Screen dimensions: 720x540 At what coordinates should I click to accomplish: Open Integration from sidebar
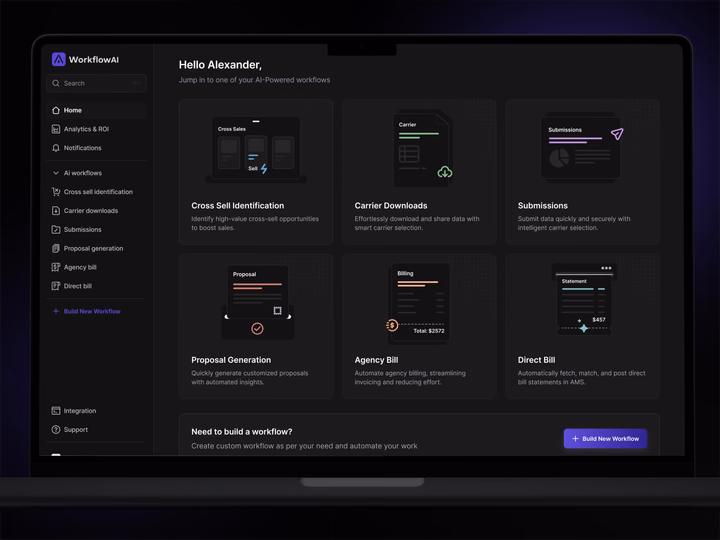point(96,411)
